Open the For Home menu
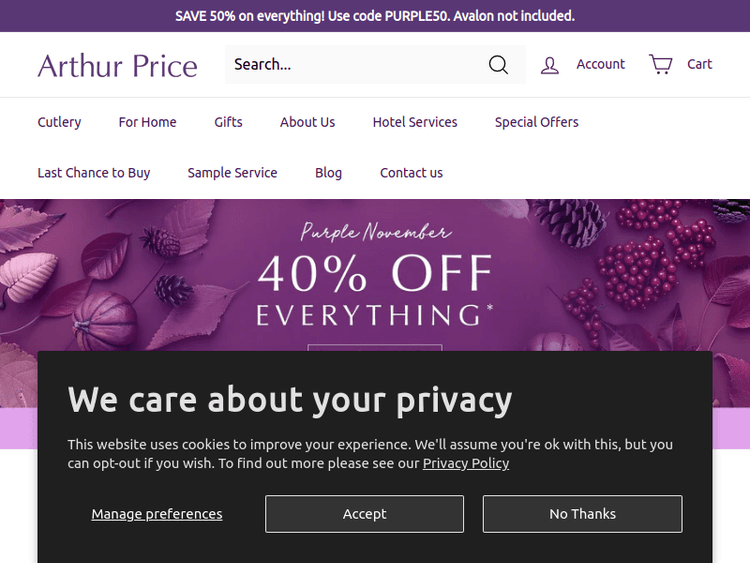 point(147,122)
